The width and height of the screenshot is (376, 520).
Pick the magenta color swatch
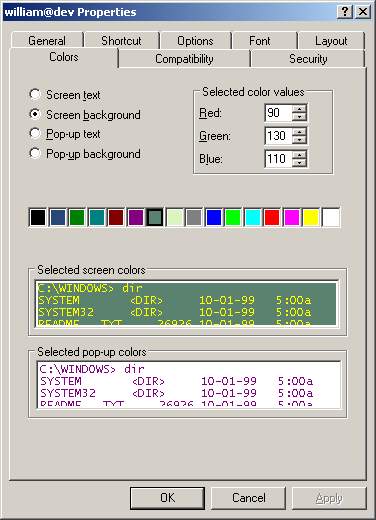pos(292,217)
